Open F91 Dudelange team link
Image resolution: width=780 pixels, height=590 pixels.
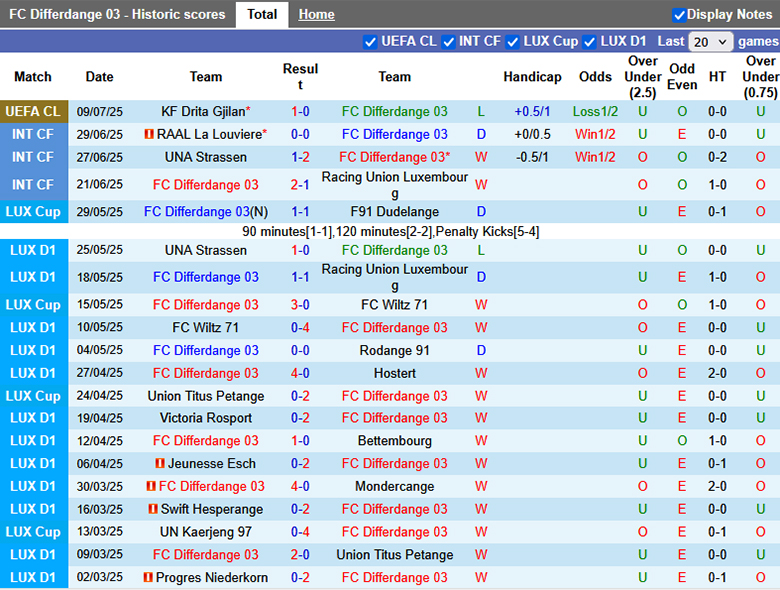coord(394,212)
